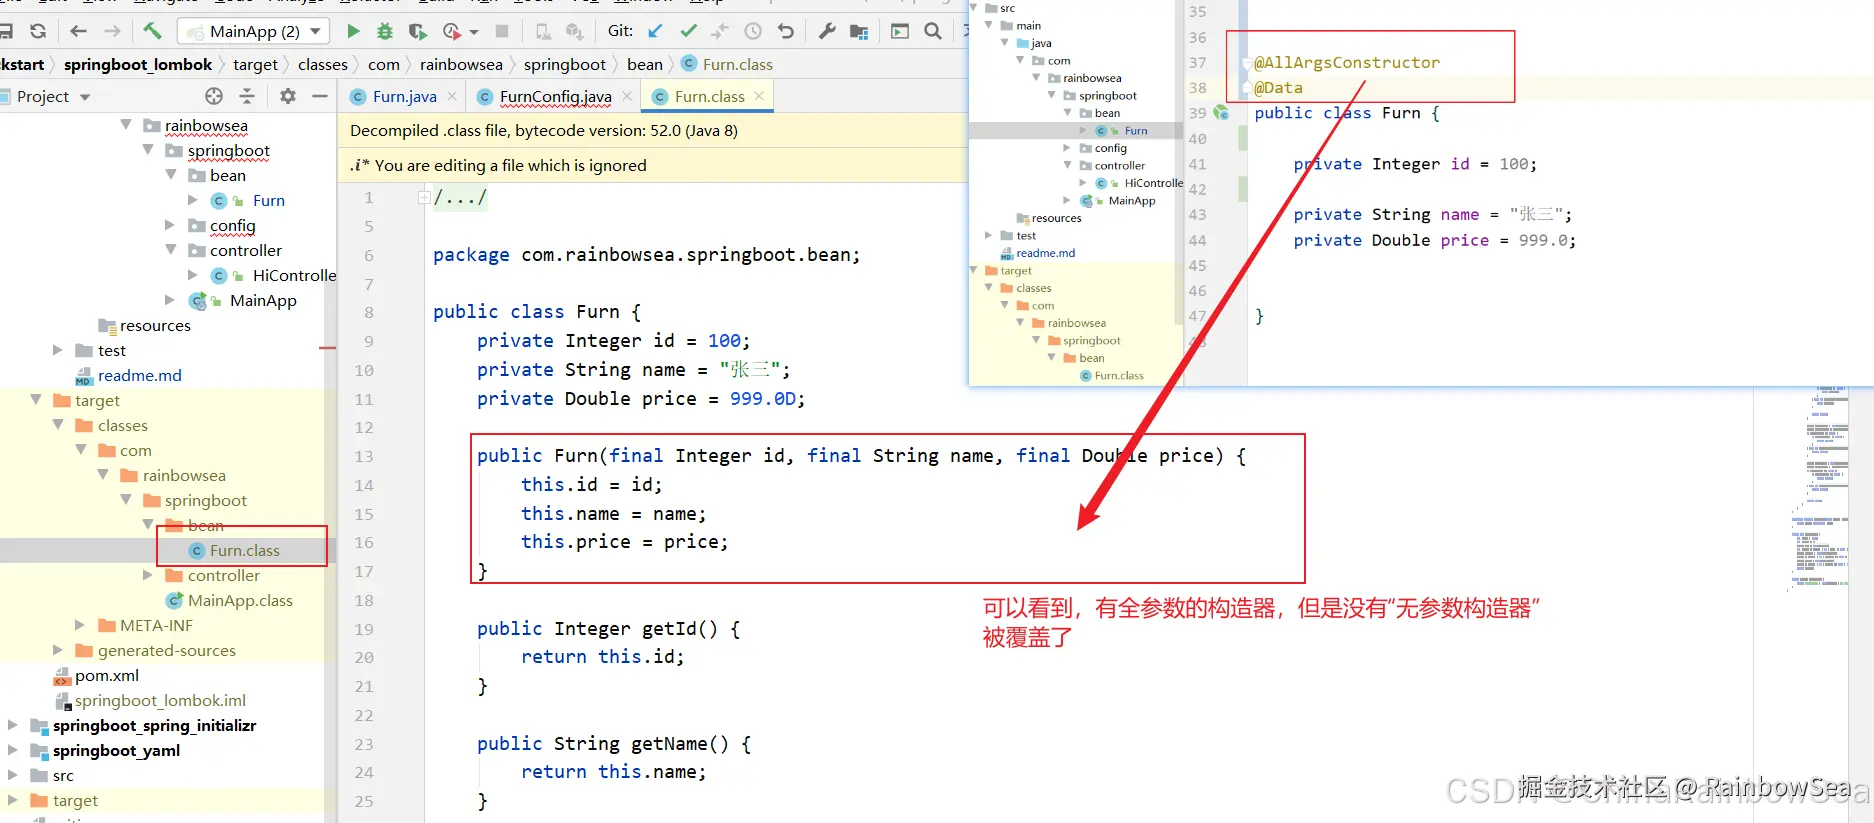Navigate back with the left arrow icon

pos(79,31)
